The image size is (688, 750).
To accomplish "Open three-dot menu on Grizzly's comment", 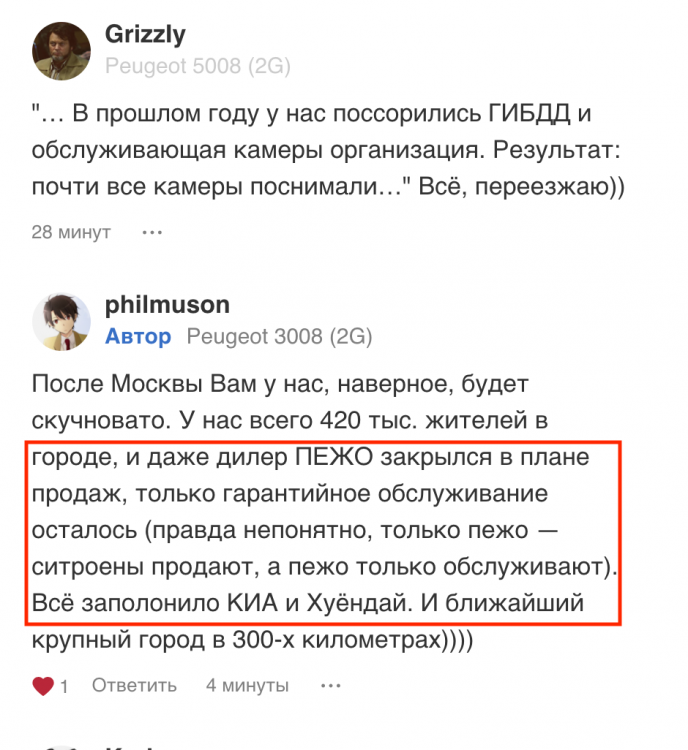I will [151, 232].
